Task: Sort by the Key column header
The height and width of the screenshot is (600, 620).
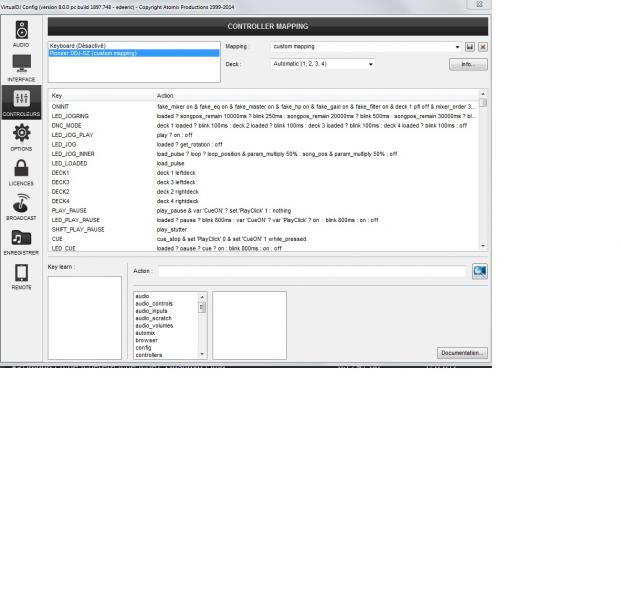Action: (100, 96)
